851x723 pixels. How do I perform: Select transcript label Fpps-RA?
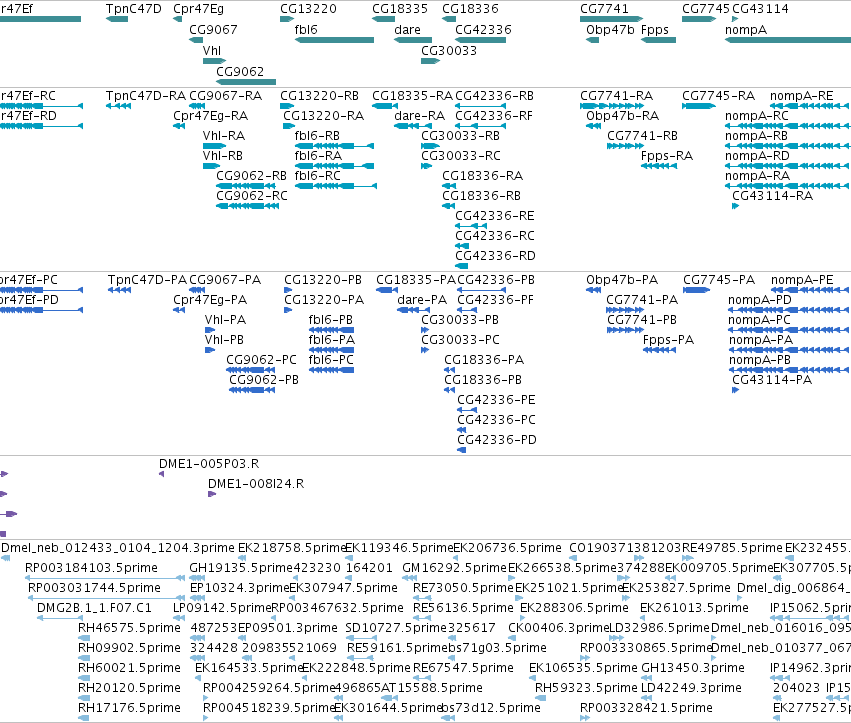point(667,156)
